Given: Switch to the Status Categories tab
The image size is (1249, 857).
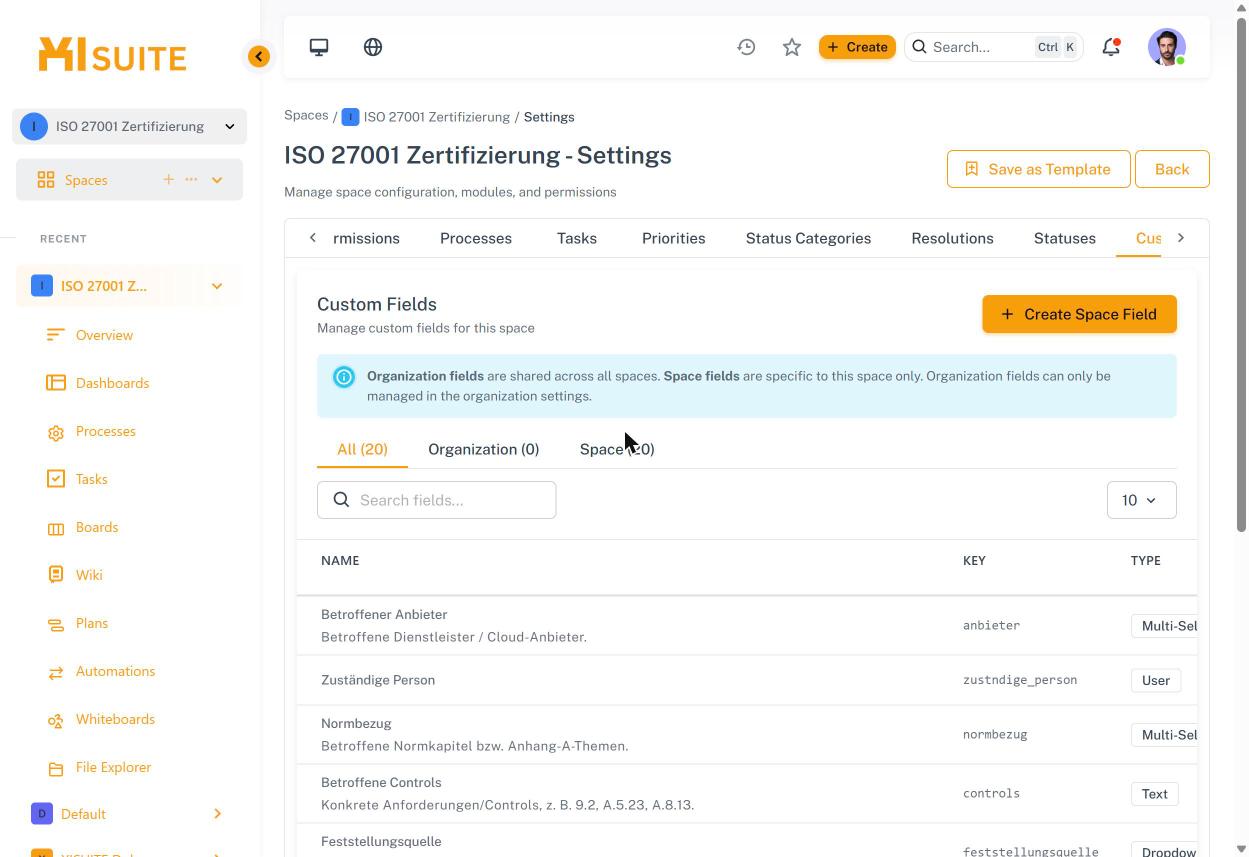Looking at the screenshot, I should pyautogui.click(x=808, y=238).
